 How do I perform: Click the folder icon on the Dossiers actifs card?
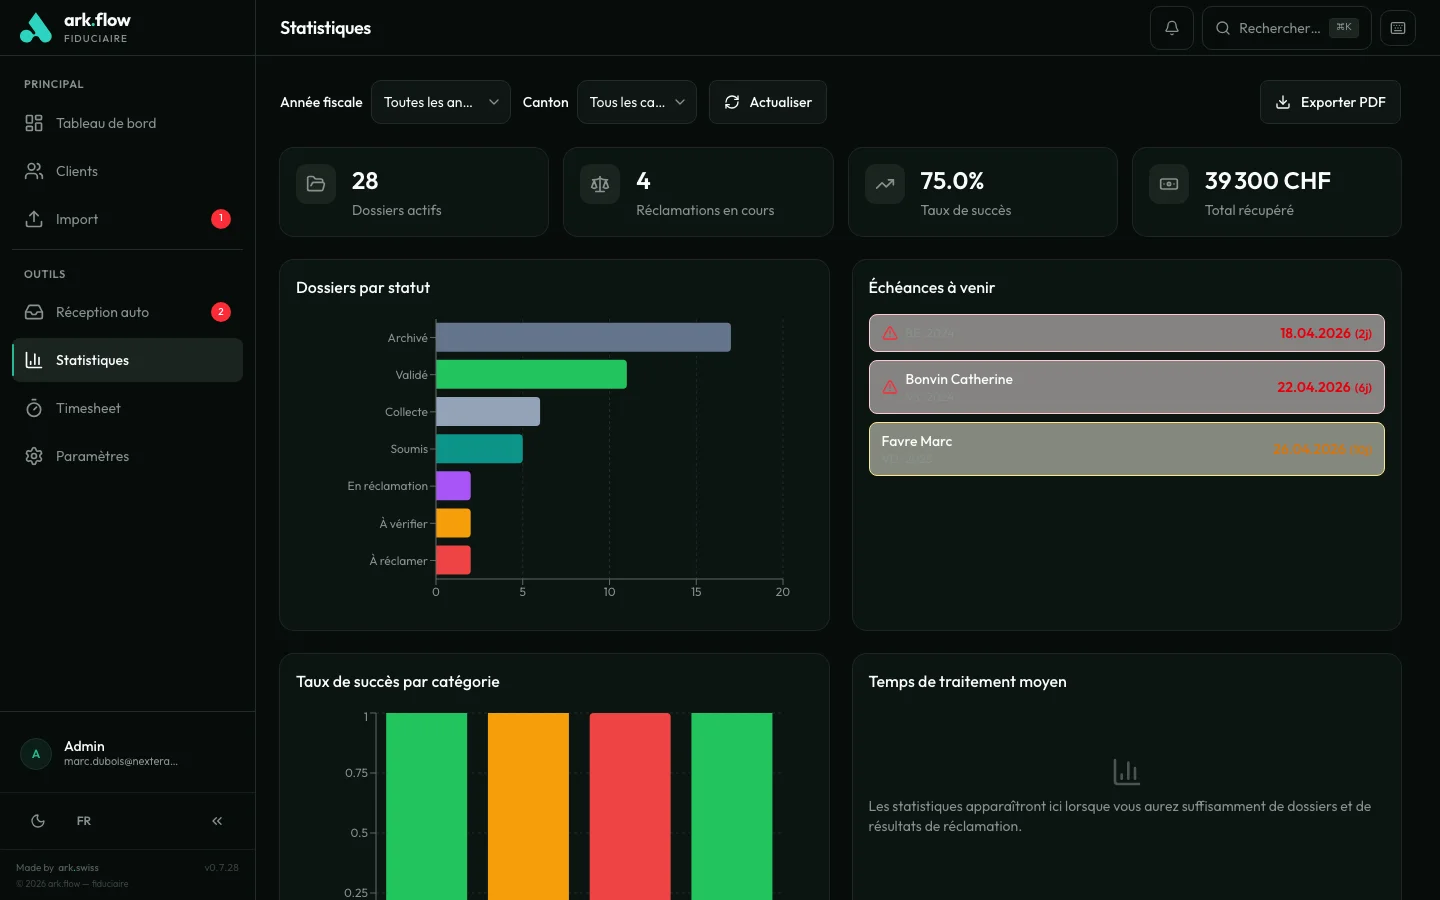pyautogui.click(x=316, y=184)
